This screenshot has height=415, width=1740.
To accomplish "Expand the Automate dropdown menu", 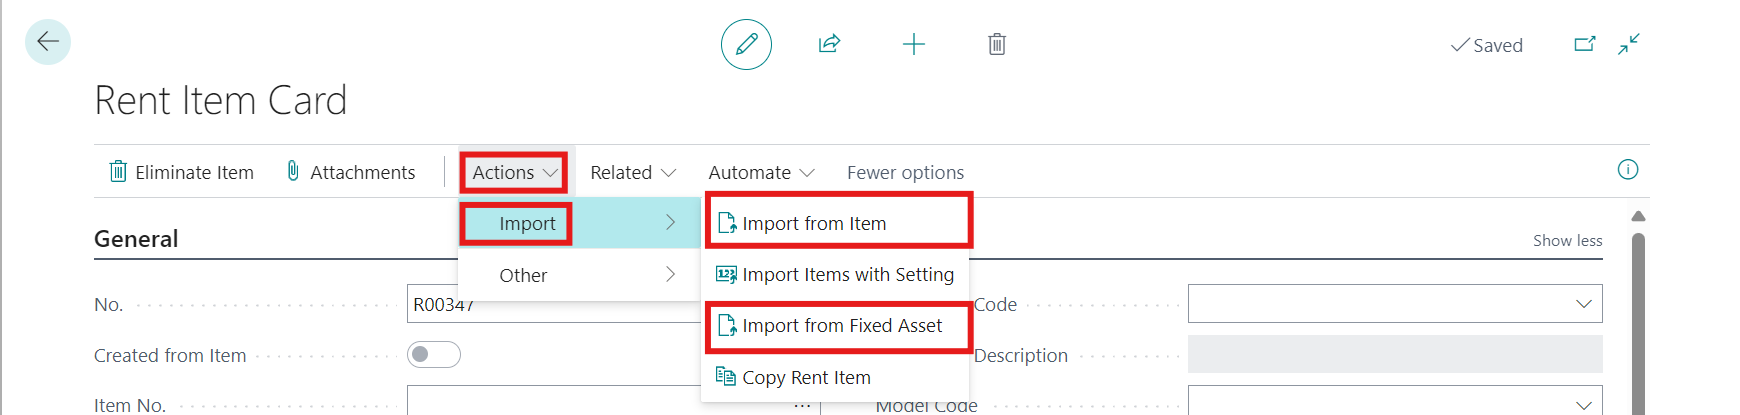I will 760,172.
